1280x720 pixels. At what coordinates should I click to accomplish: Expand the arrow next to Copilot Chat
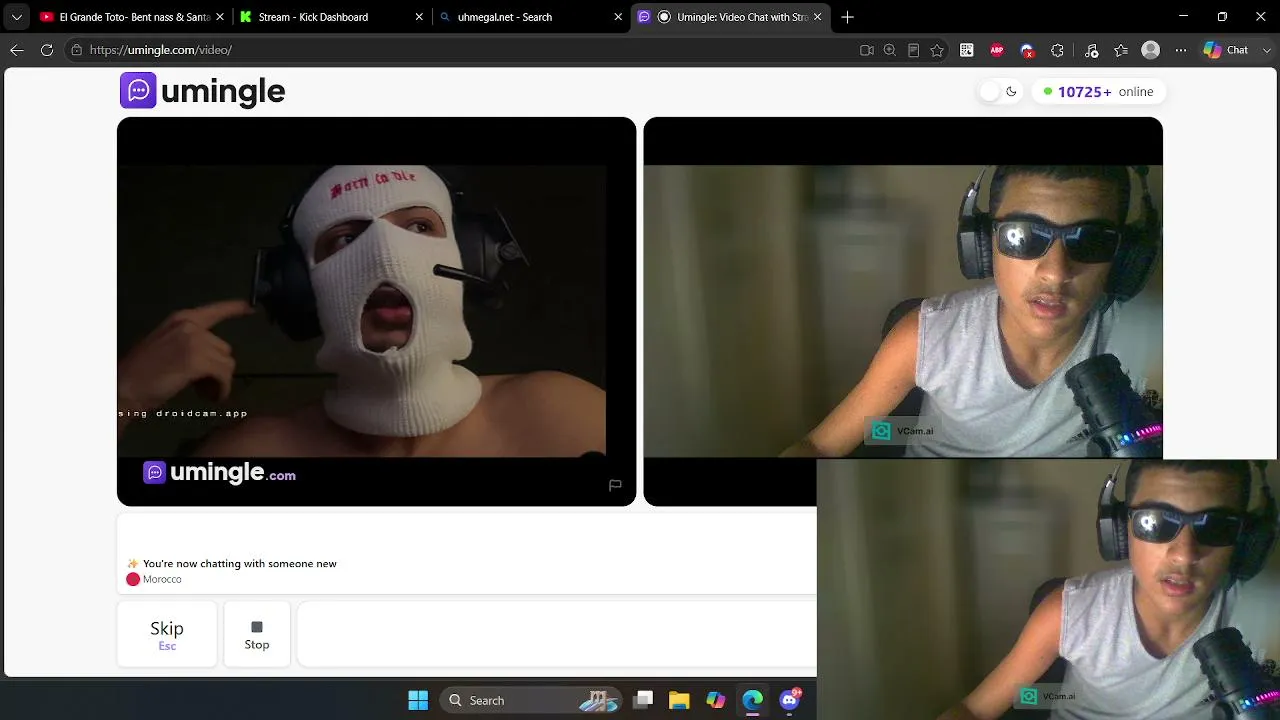coord(1265,50)
